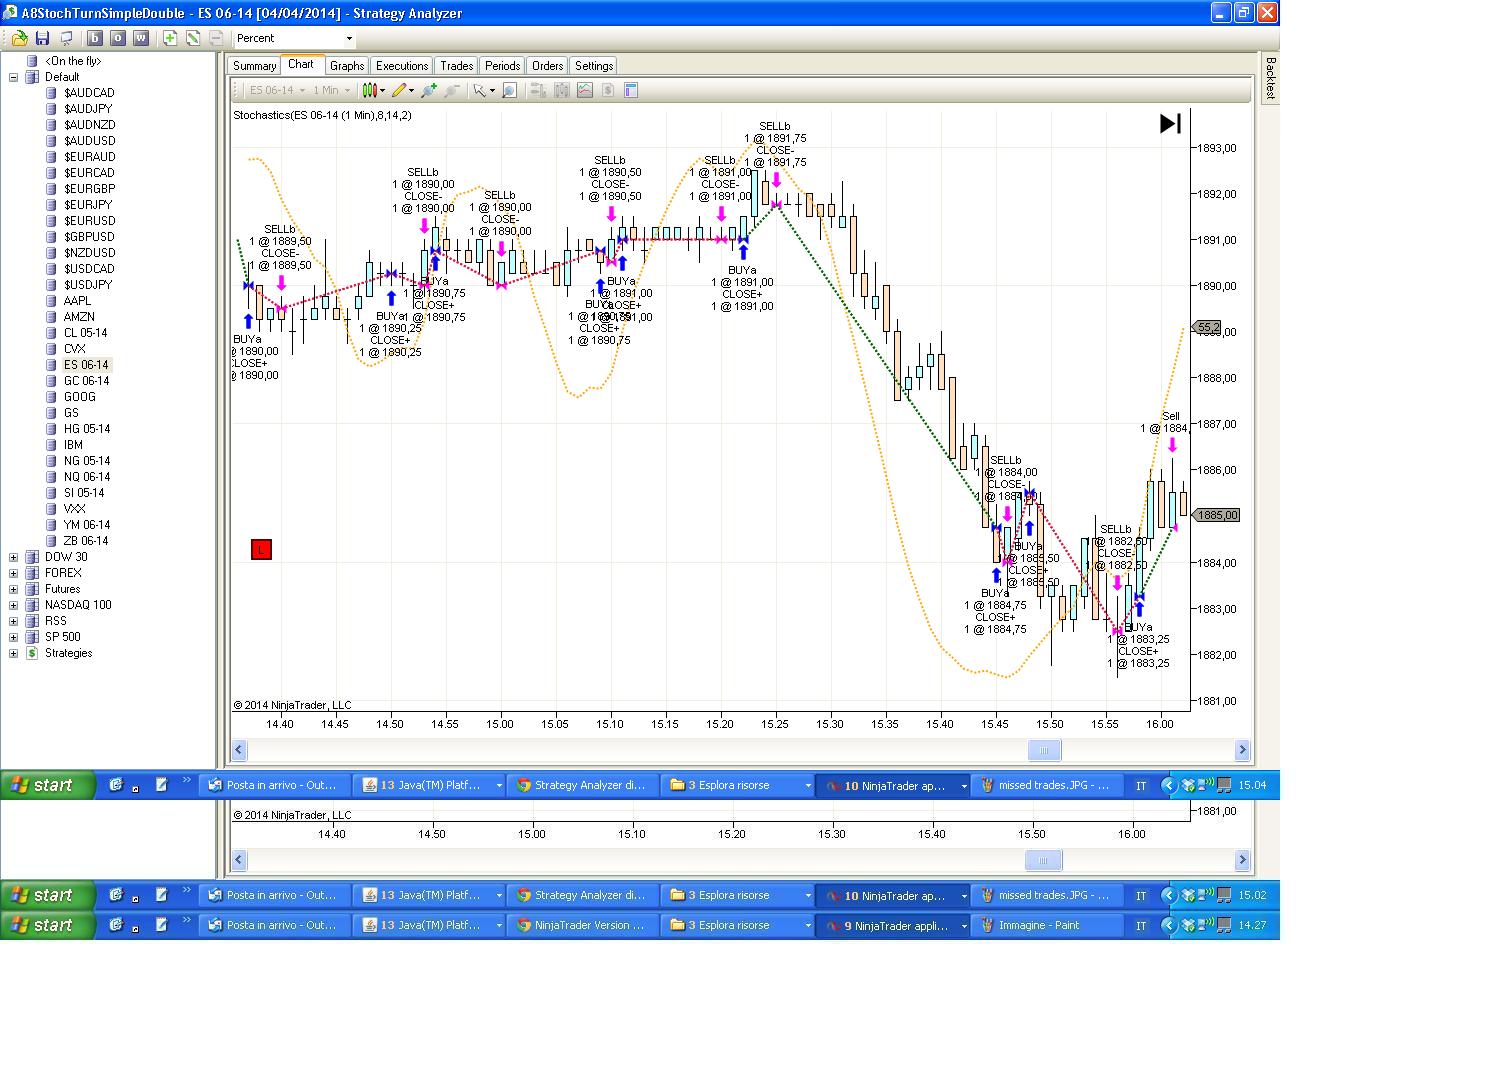
Task: Click the plug icon with green plus
Action: 429,90
